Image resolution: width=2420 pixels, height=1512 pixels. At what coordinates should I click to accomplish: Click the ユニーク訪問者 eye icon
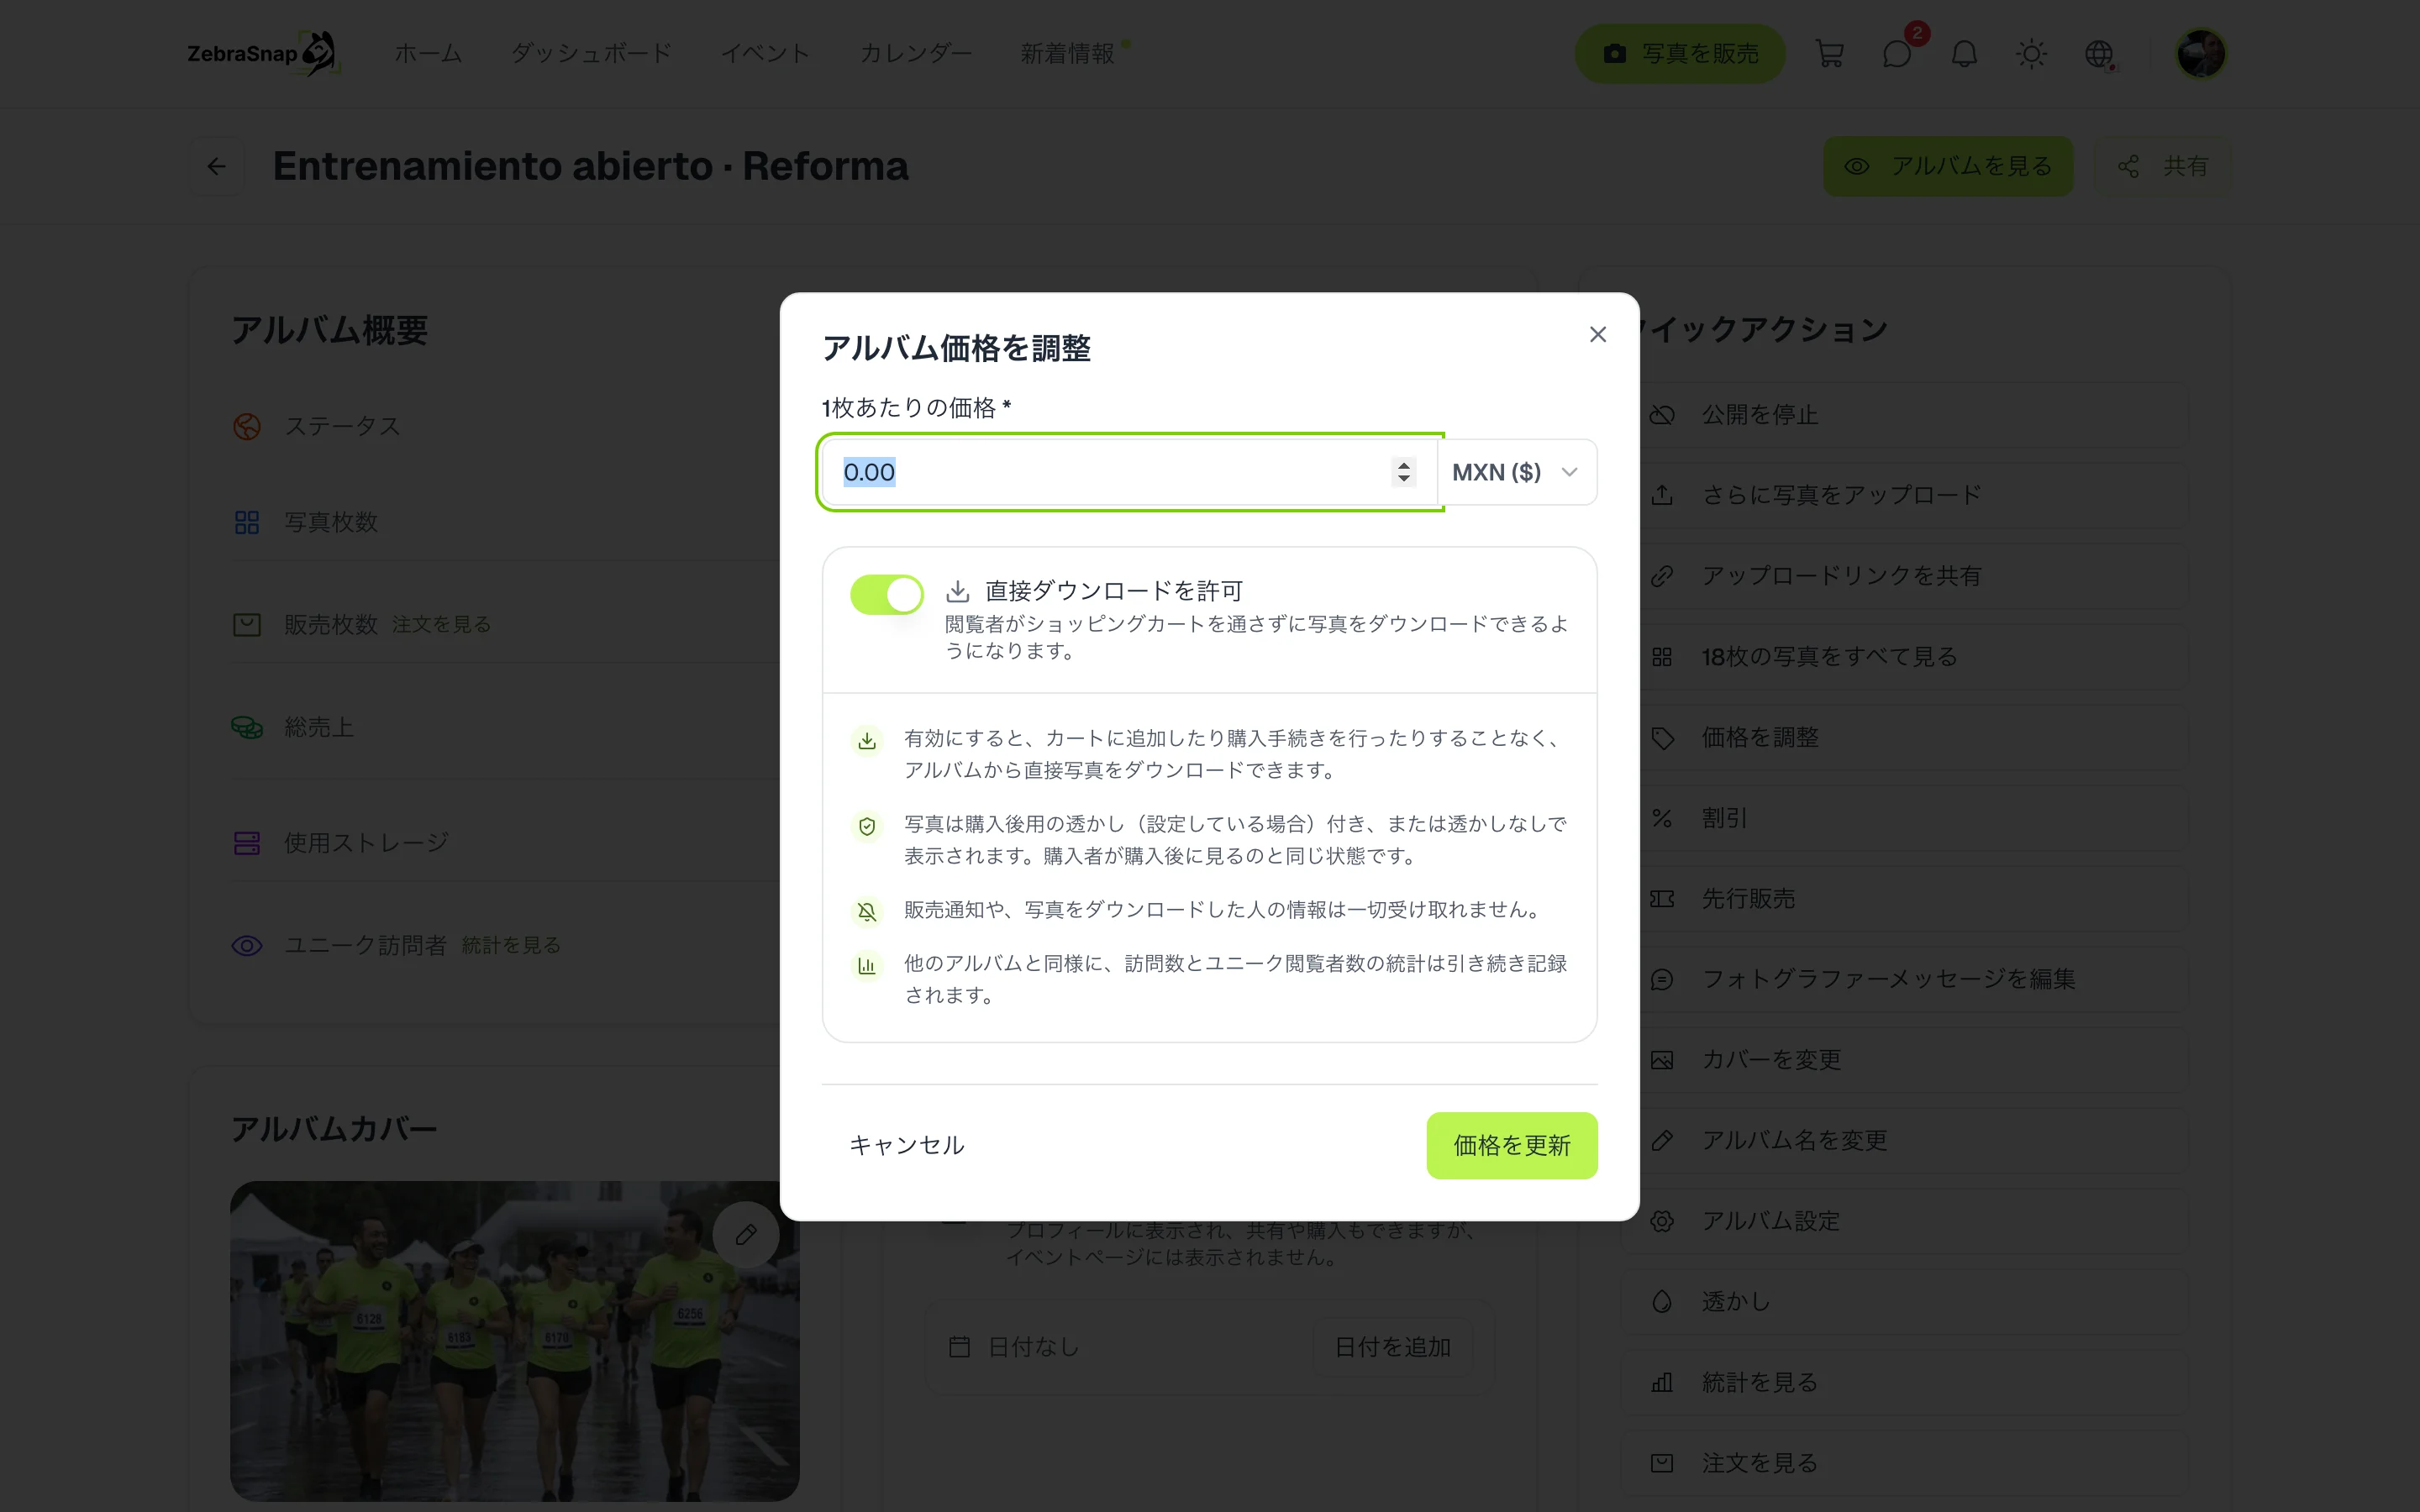click(x=247, y=946)
